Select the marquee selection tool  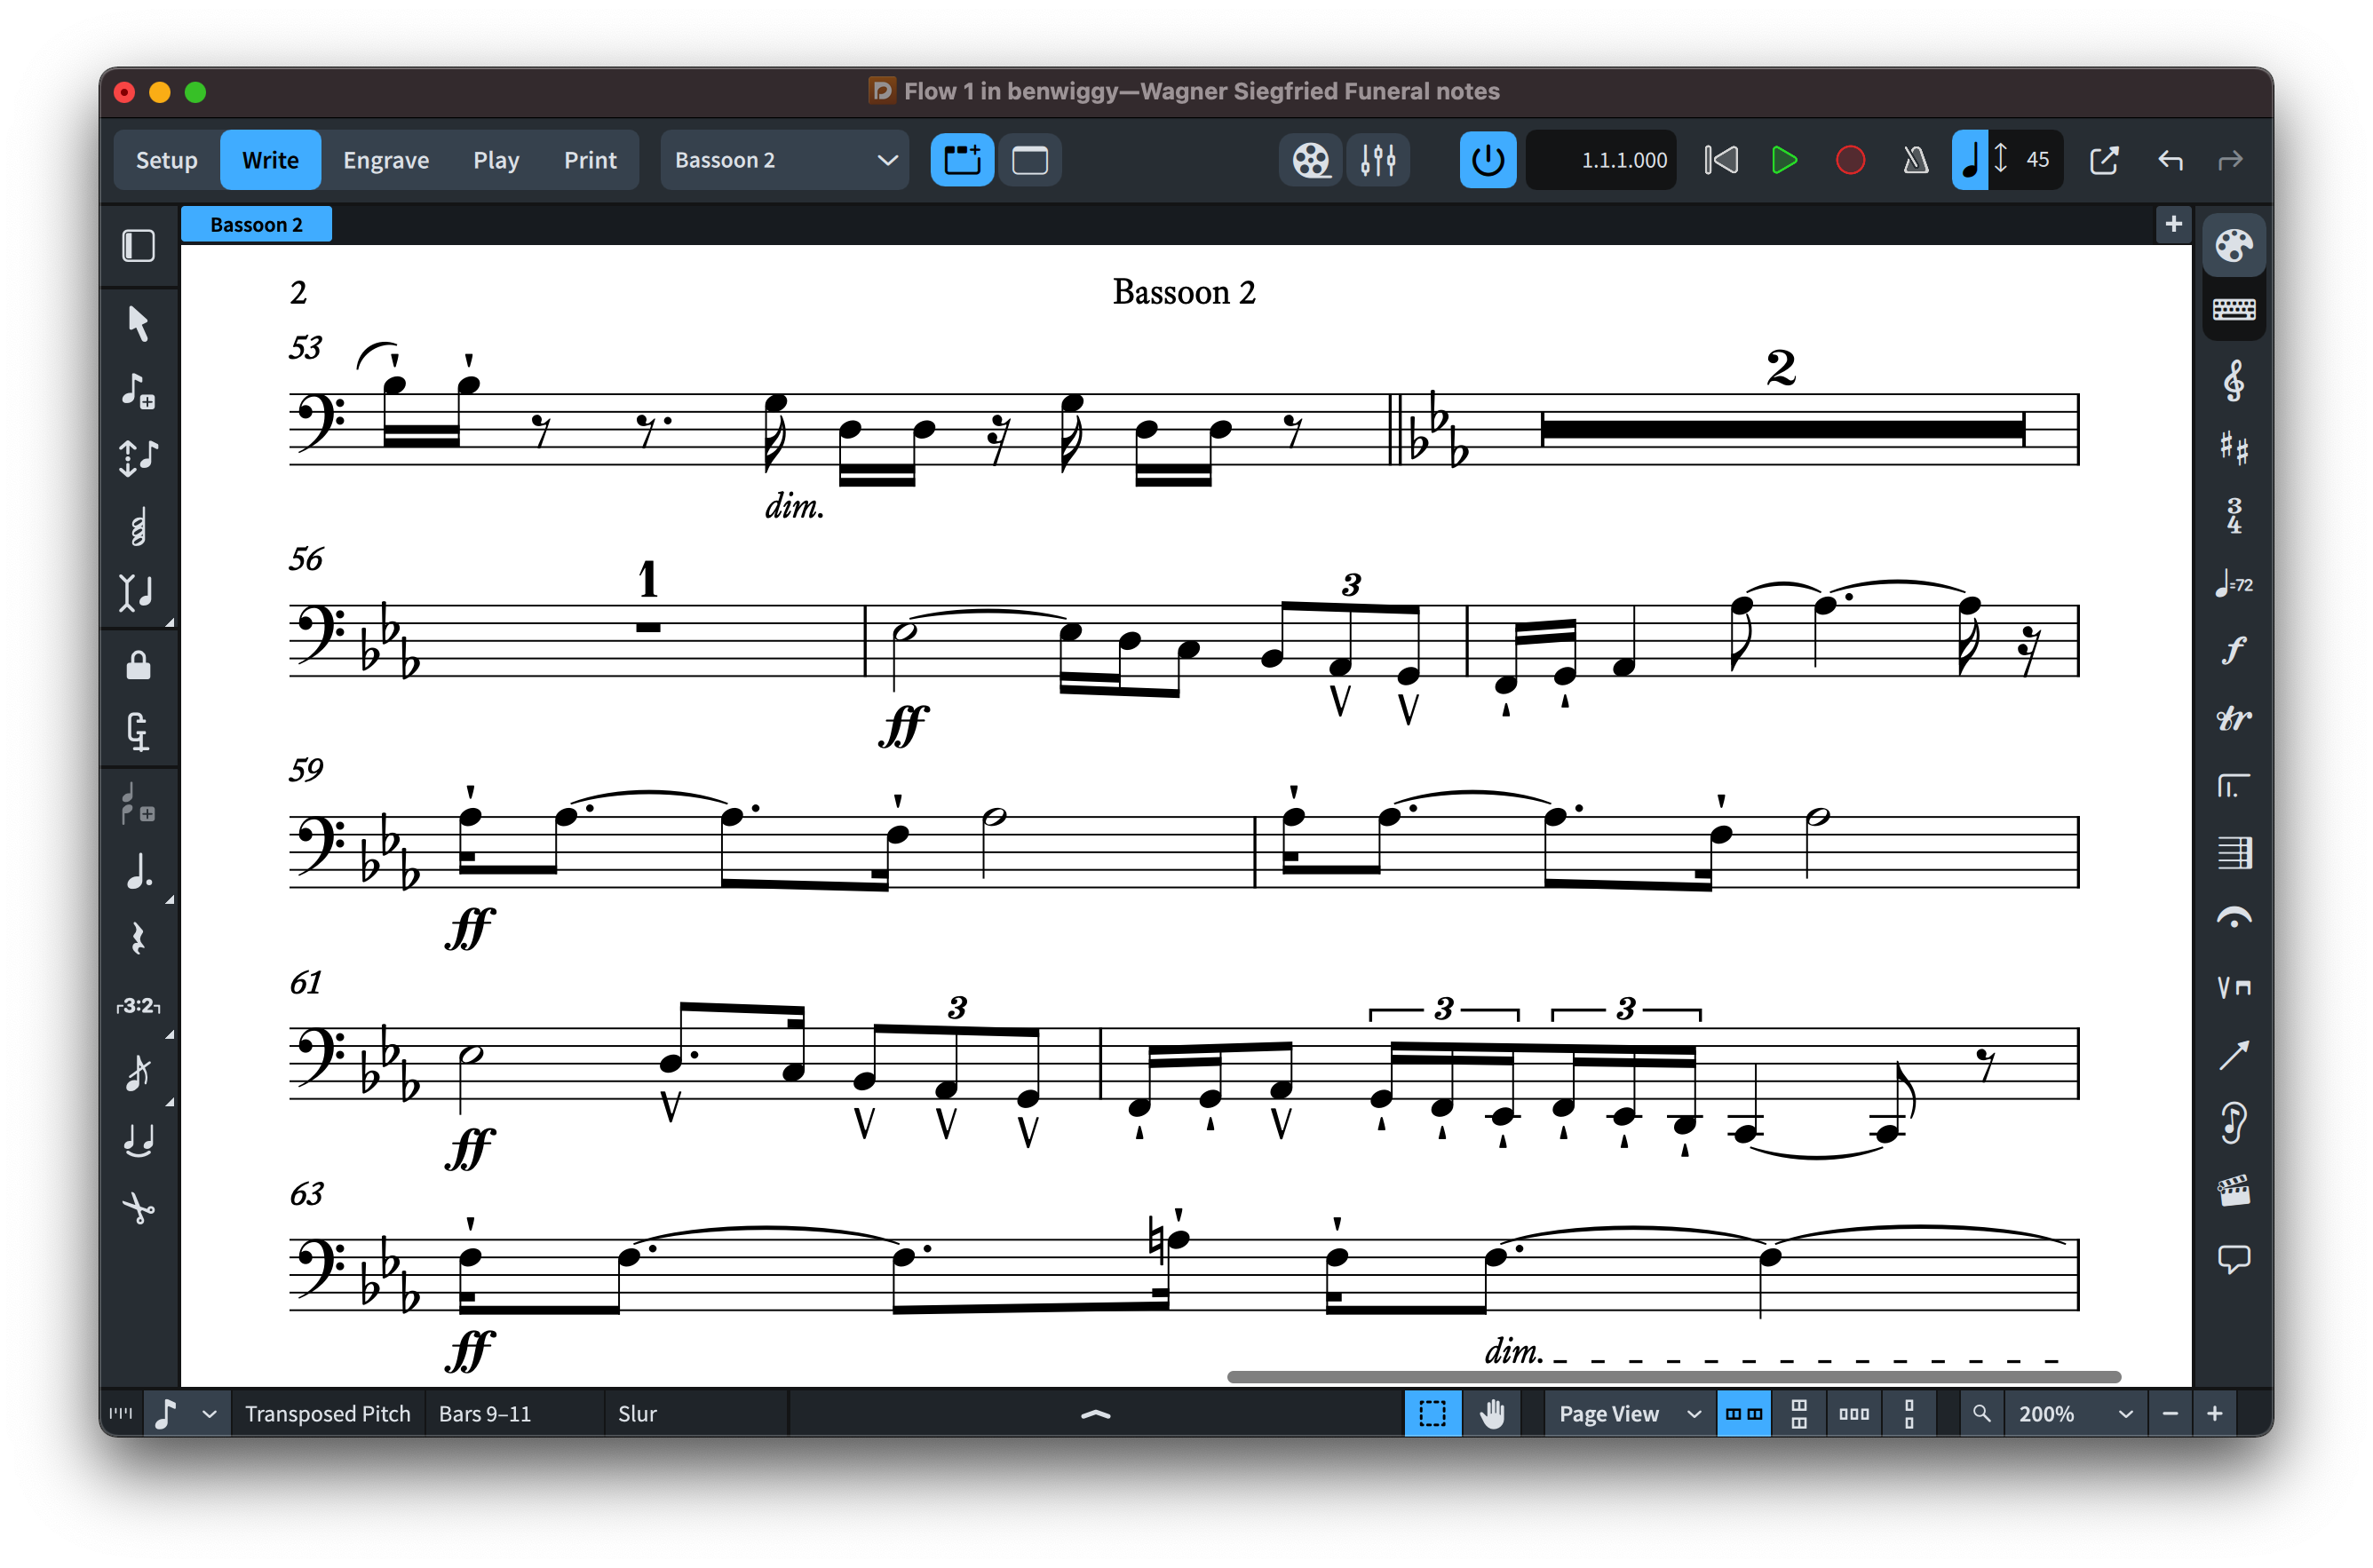1432,1413
